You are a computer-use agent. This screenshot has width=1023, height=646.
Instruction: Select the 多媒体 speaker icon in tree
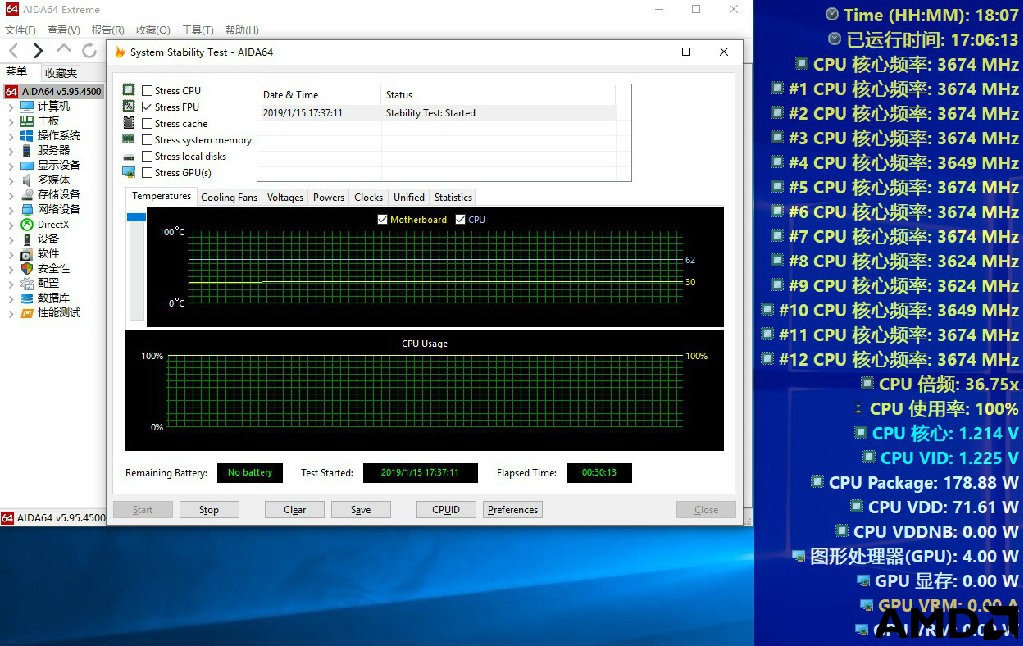tap(27, 179)
